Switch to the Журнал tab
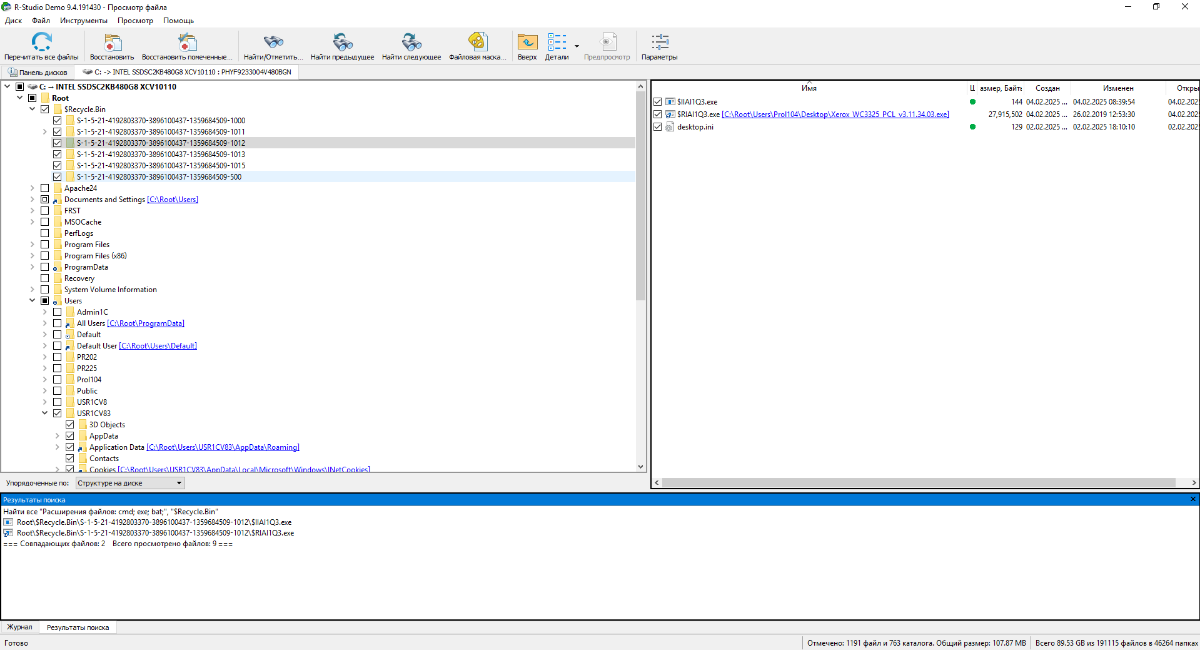Viewport: 1200px width, 650px height. coord(20,627)
